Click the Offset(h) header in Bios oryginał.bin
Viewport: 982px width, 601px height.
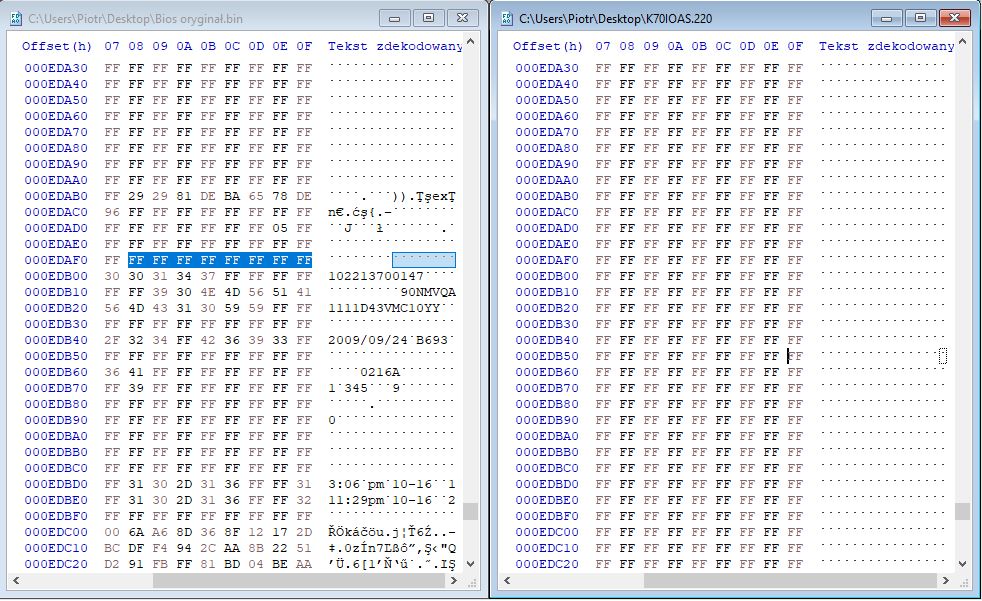click(56, 46)
